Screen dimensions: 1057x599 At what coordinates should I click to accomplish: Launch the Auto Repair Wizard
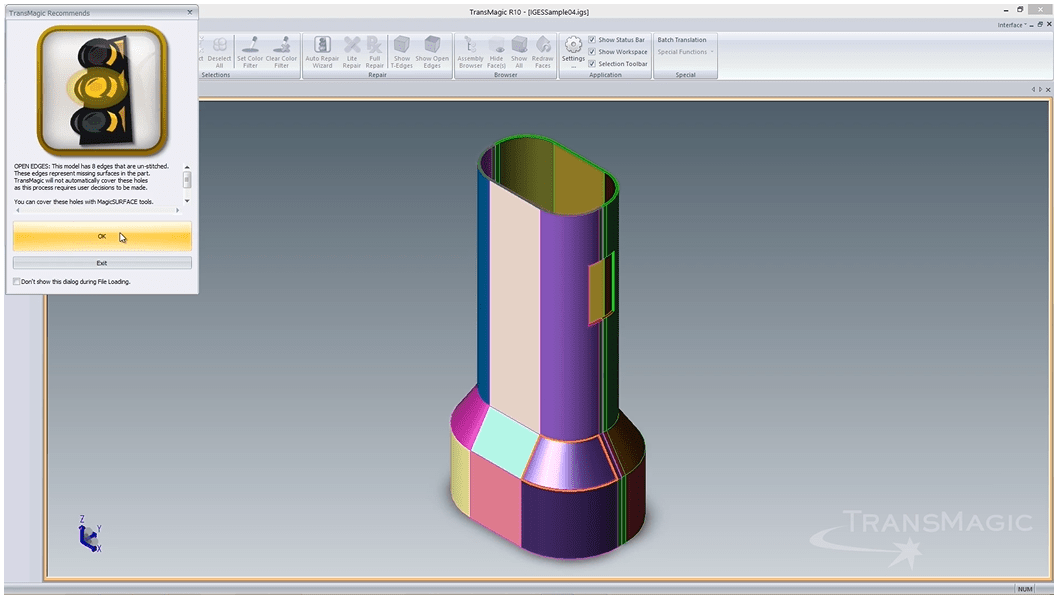pyautogui.click(x=322, y=51)
